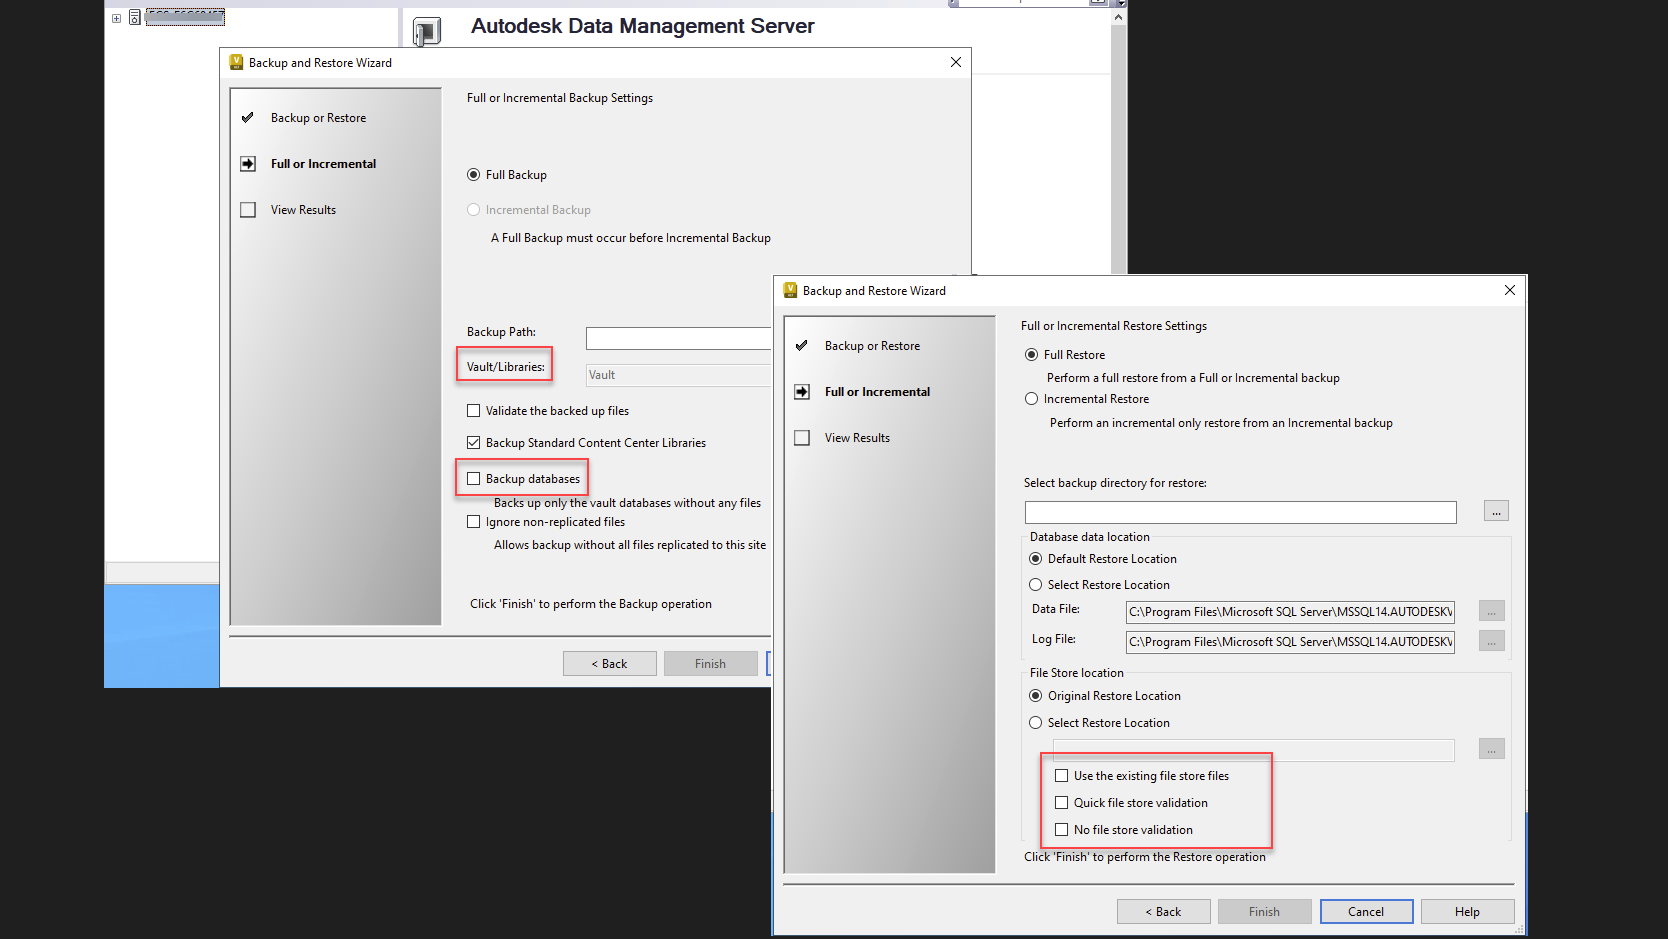1668x939 pixels.
Task: Go Back in the Backup Settings wizard
Action: pos(610,664)
